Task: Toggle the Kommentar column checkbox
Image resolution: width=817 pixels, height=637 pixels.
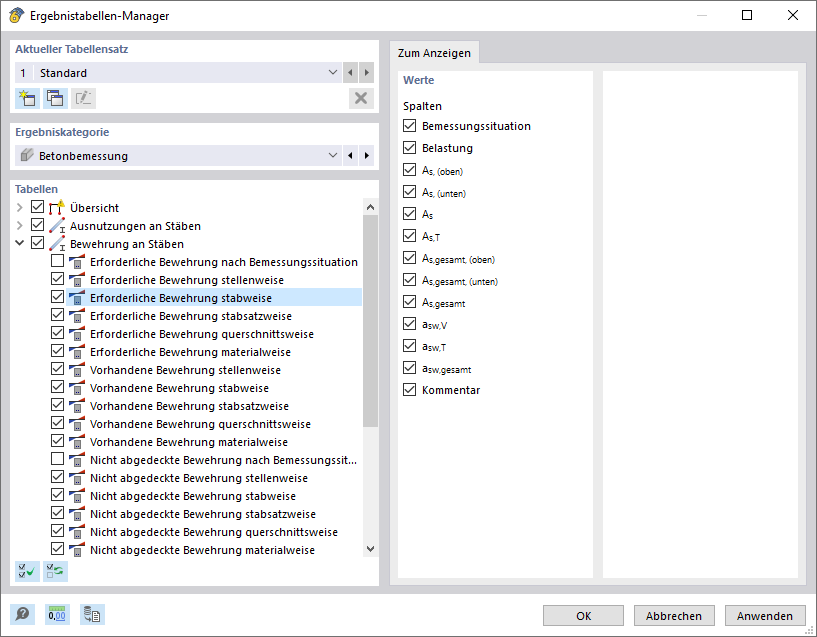Action: click(409, 390)
